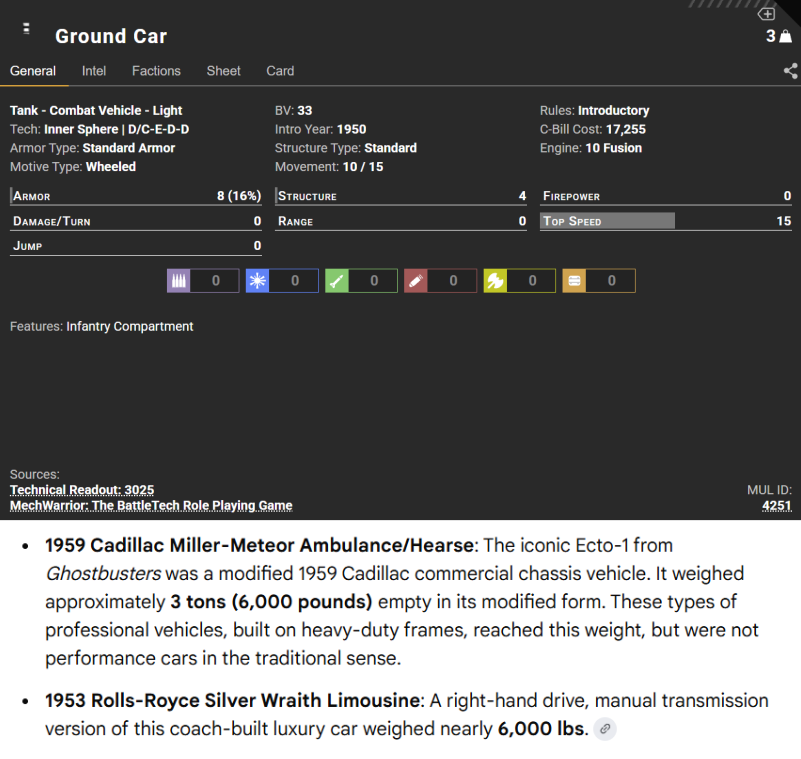Click the '1959 Cadillac Miller-Meteor Ambulance/Hearse' heading
The width and height of the screenshot is (801, 759).
(x=260, y=545)
